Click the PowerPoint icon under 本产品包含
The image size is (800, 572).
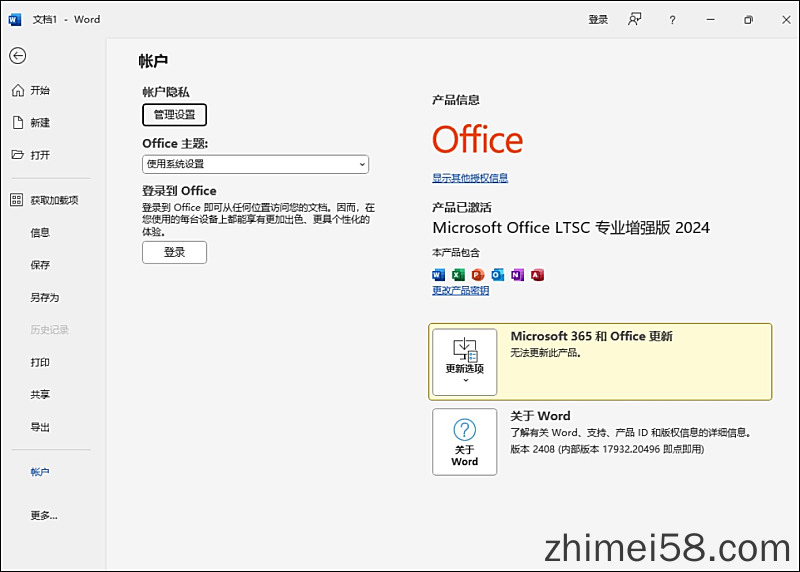(477, 275)
